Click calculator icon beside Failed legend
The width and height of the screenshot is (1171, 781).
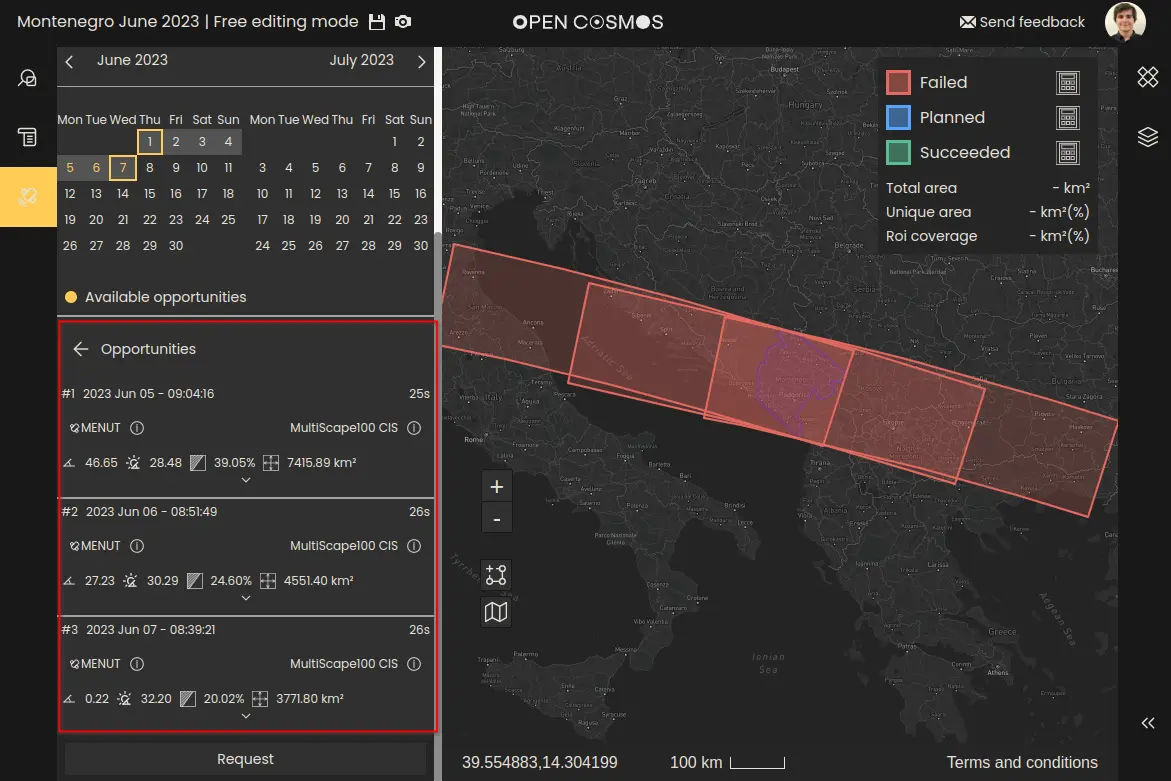point(1068,83)
